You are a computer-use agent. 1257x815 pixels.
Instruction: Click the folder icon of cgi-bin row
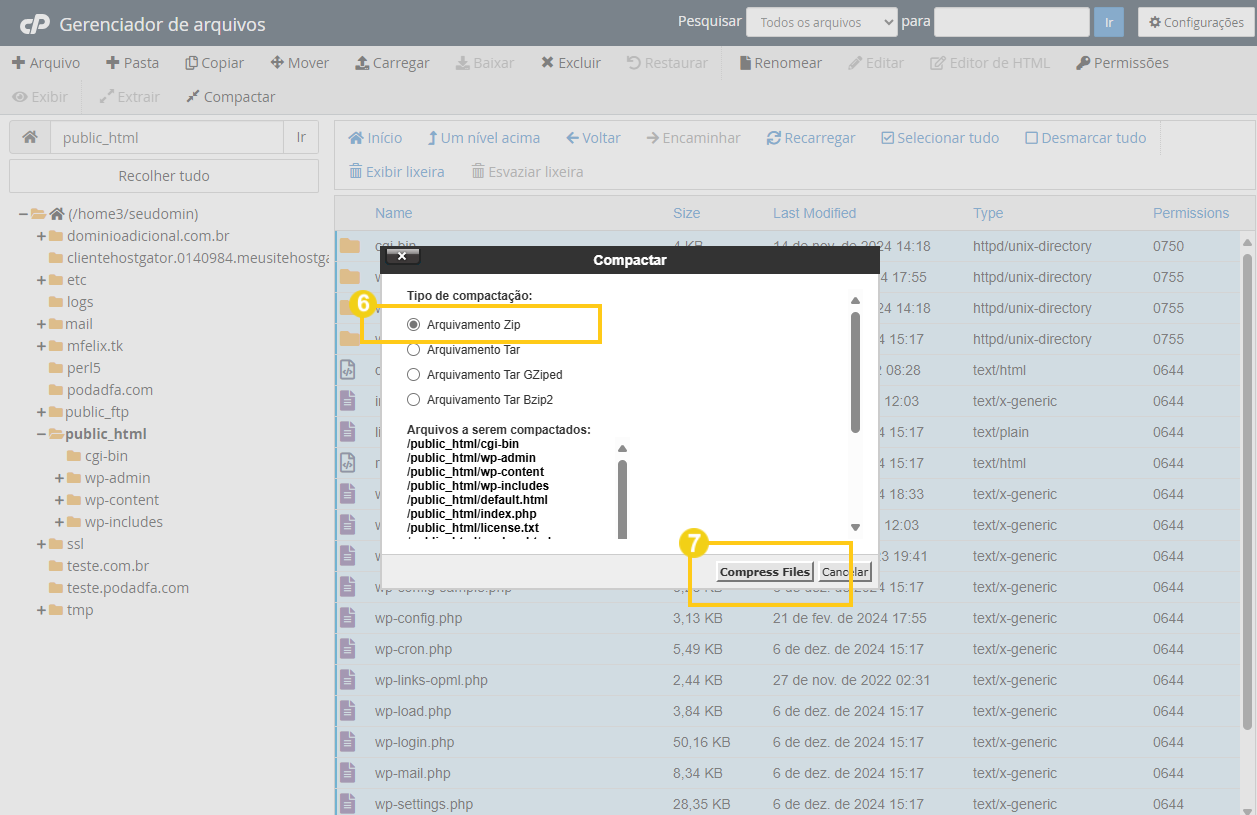(349, 246)
